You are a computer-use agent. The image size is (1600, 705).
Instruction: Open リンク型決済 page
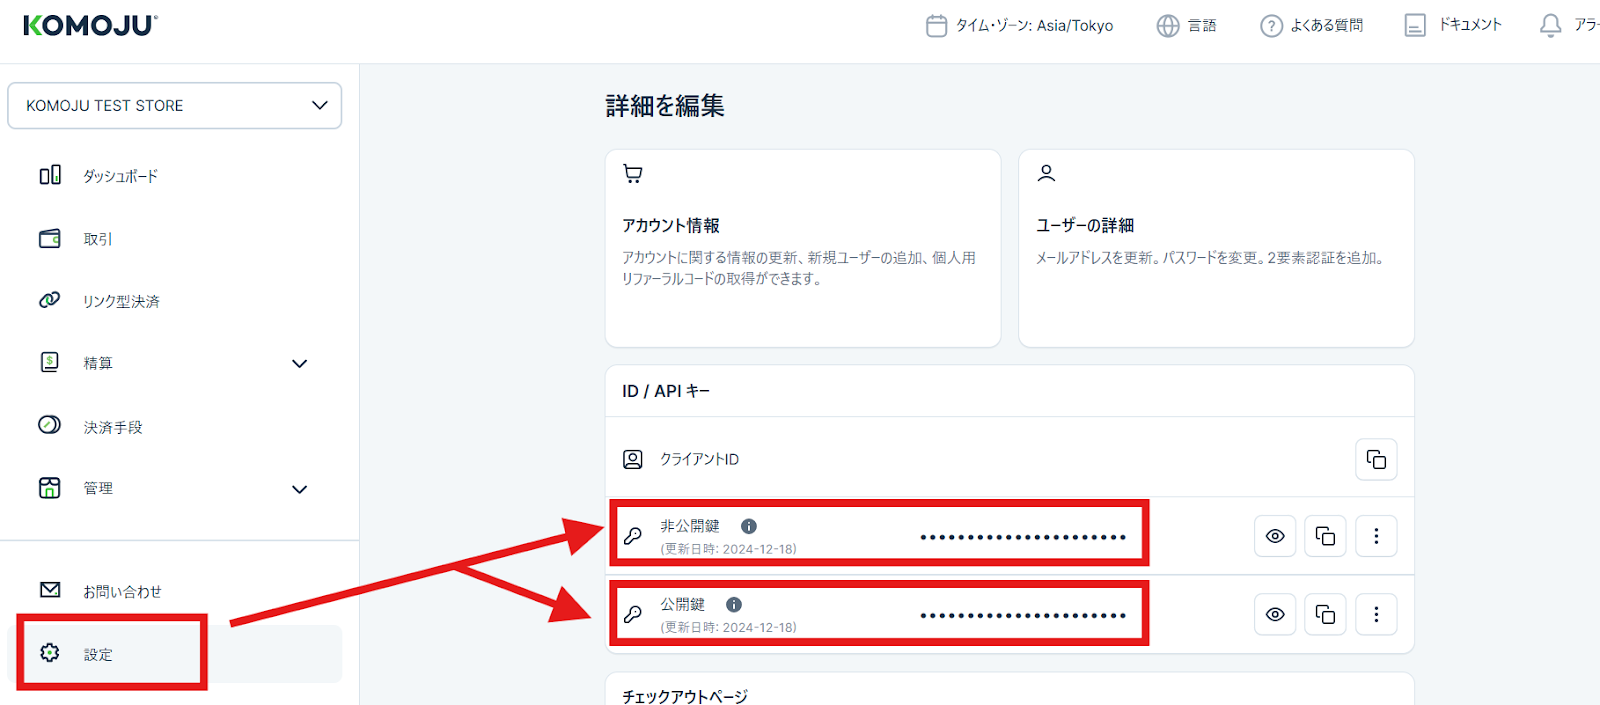(x=121, y=301)
